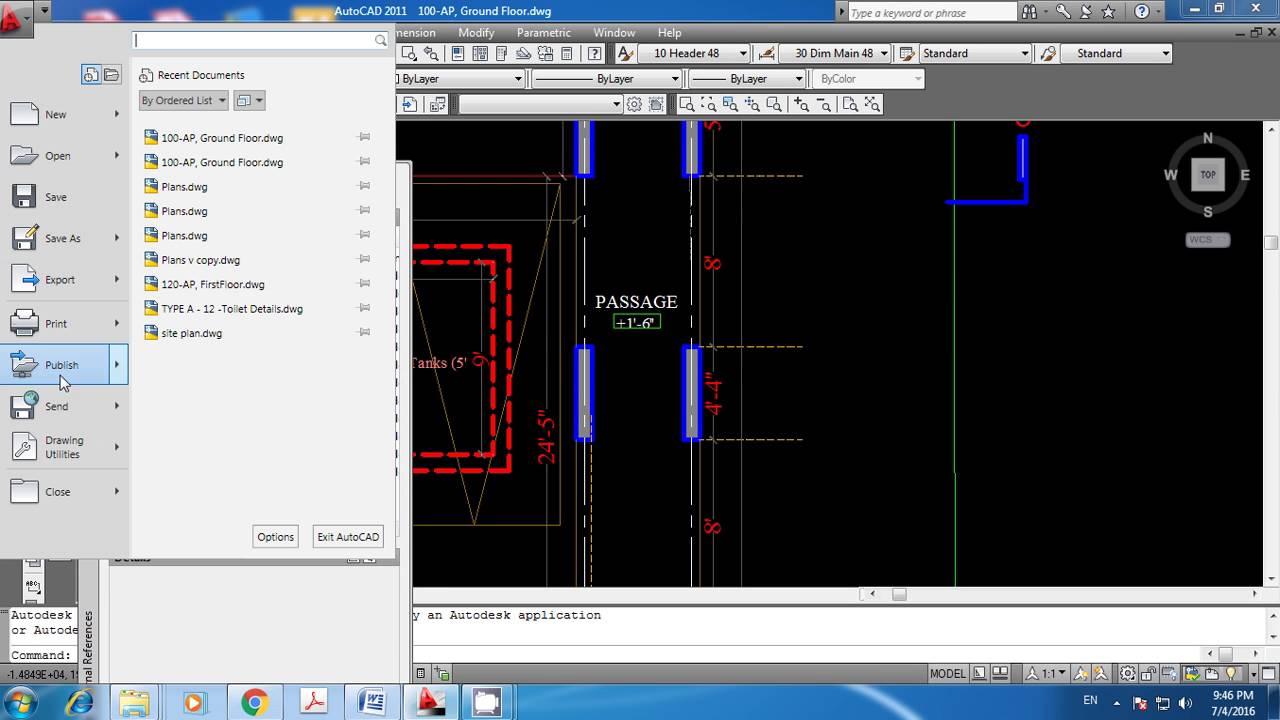Click the Zoom In plus icon
Viewport: 1280px width, 720px height.
[x=801, y=105]
